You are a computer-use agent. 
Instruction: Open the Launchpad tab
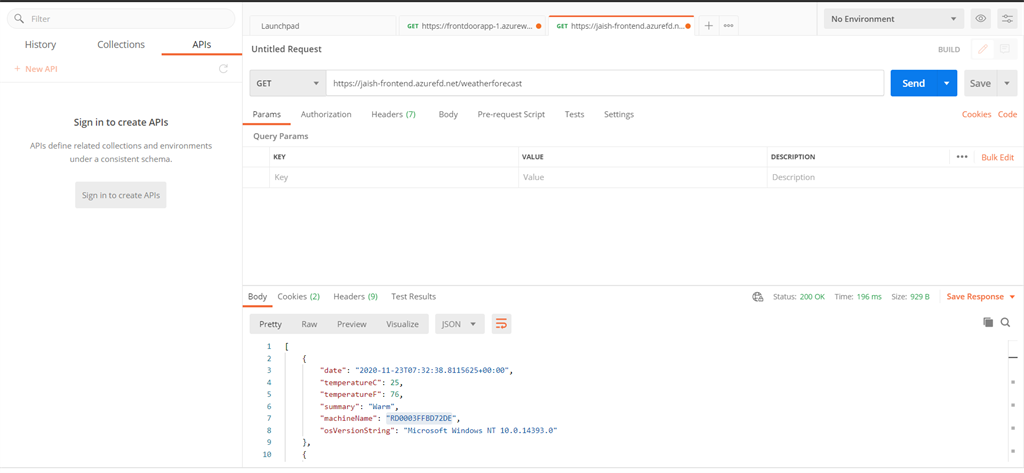pos(322,26)
